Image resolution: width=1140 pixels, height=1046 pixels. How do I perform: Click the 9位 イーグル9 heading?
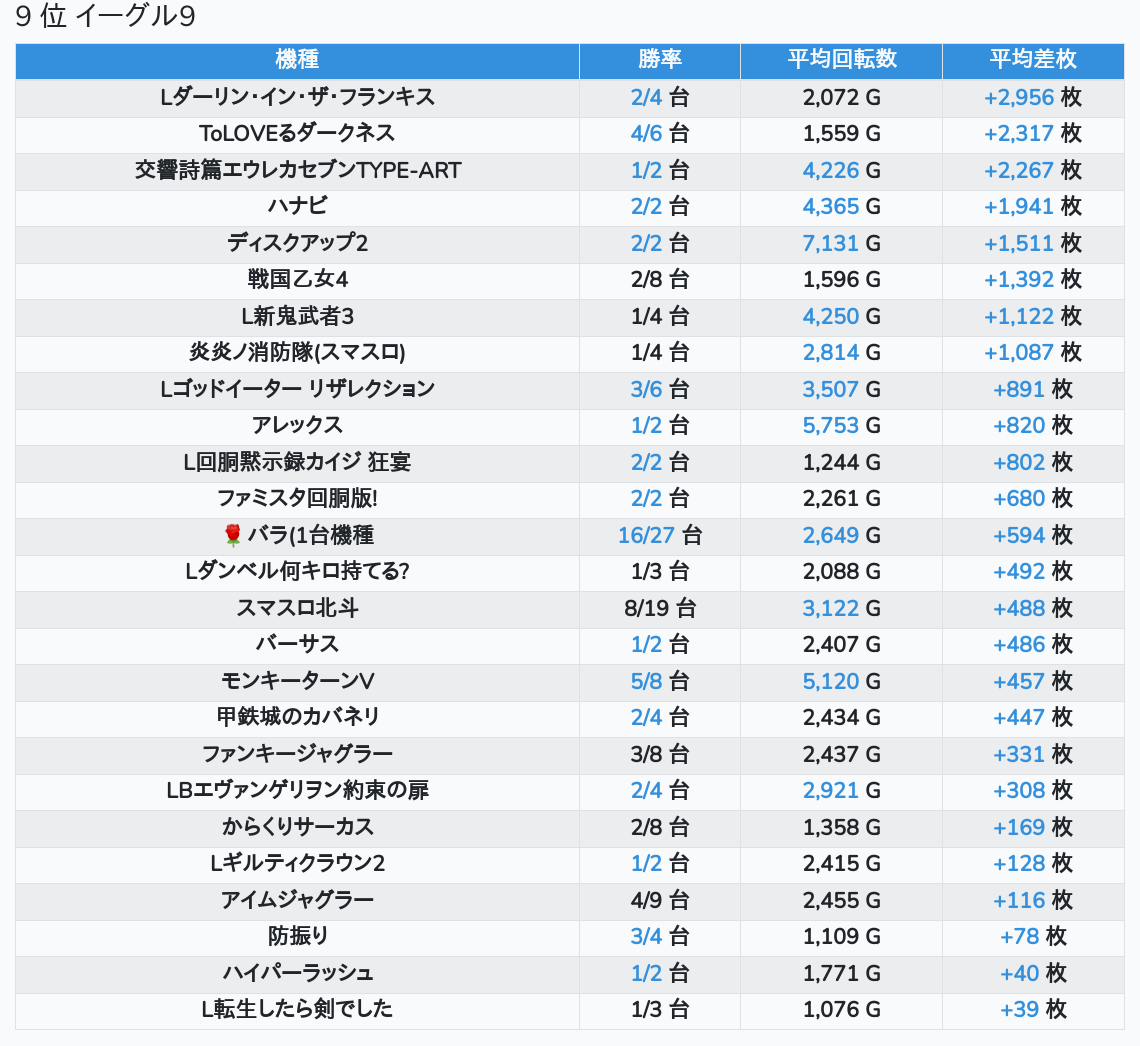pyautogui.click(x=105, y=18)
